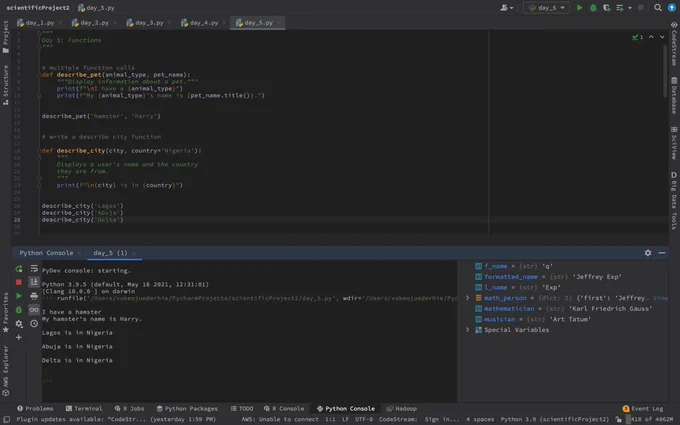Image resolution: width=680 pixels, height=425 pixels.
Task: Open Structure tool window on left
Action: pyautogui.click(x=6, y=85)
